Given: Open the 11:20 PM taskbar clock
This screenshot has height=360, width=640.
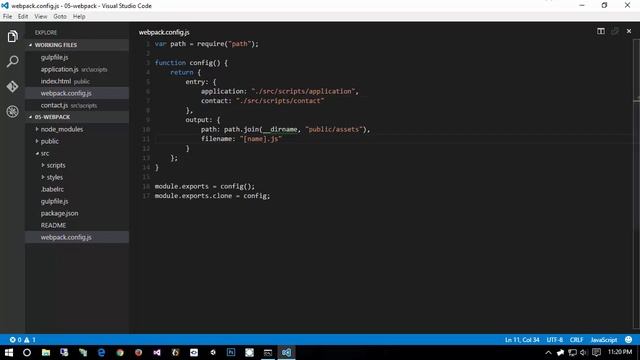Looking at the screenshot, I should pos(620,352).
